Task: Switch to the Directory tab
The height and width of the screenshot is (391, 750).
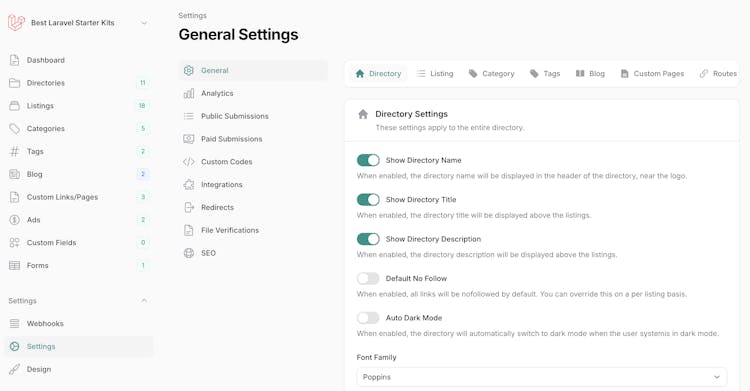Action: point(378,74)
